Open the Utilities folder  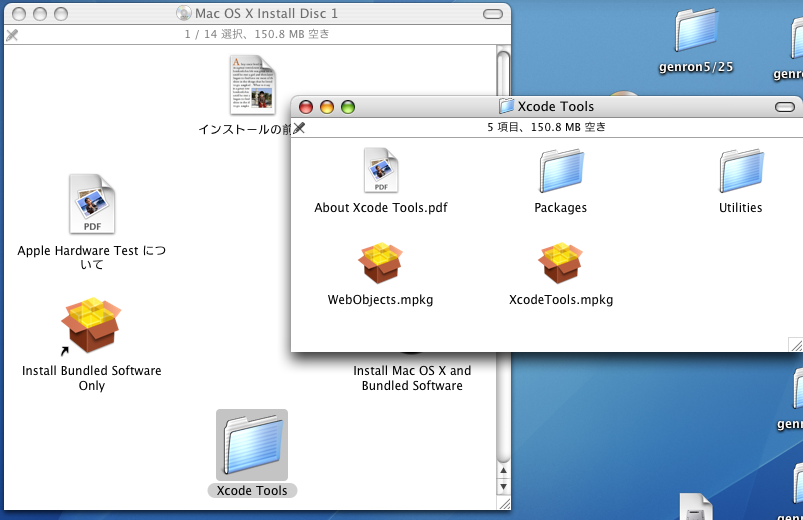click(x=741, y=171)
